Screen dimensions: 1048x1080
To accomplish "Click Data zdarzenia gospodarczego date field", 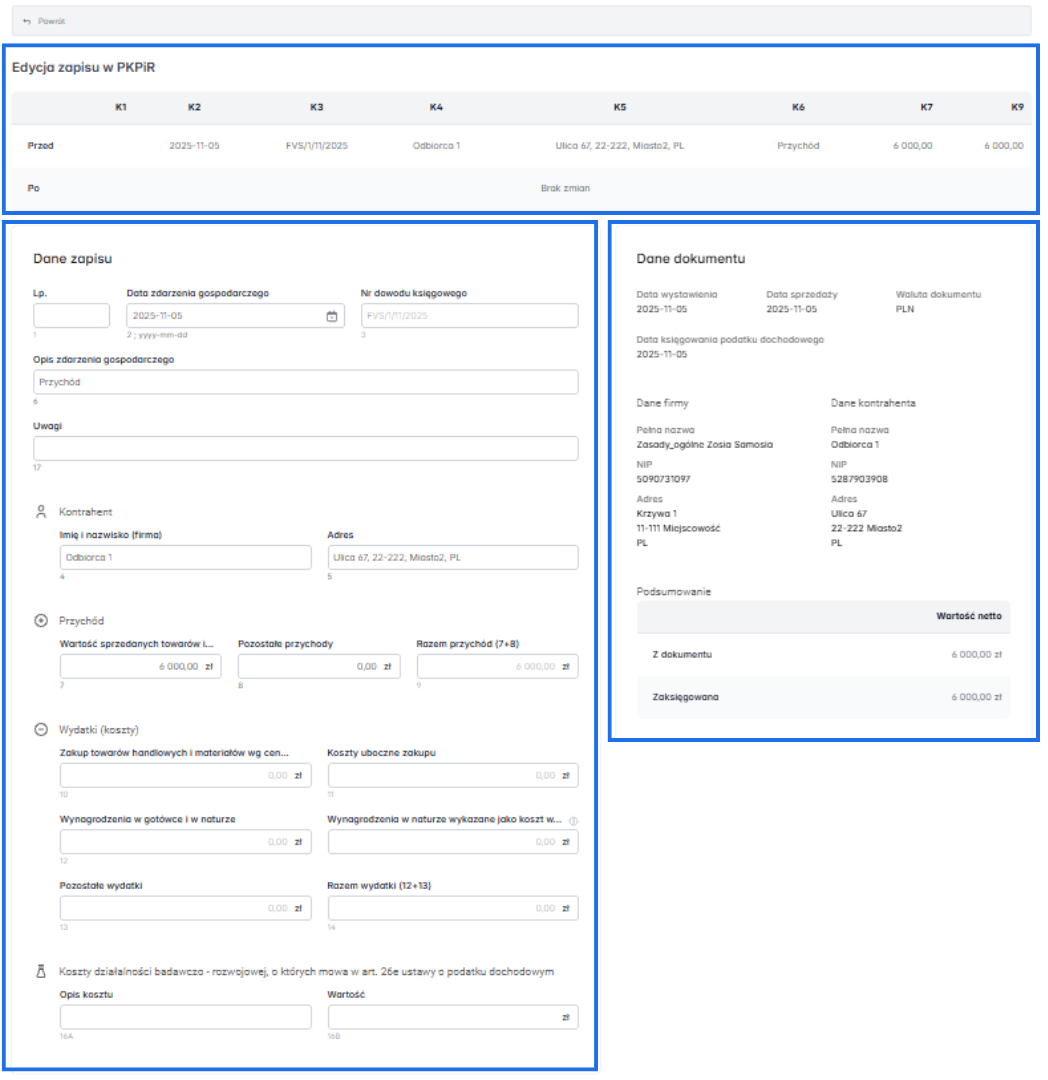I will (235, 315).
